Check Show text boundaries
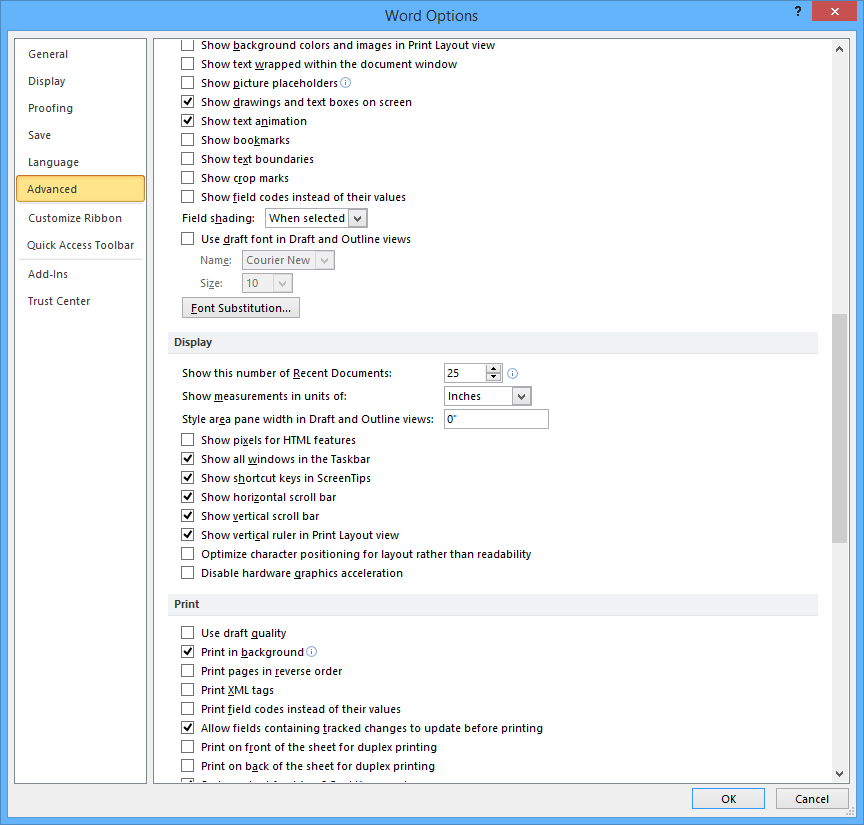Viewport: 864px width, 825px height. coord(187,159)
